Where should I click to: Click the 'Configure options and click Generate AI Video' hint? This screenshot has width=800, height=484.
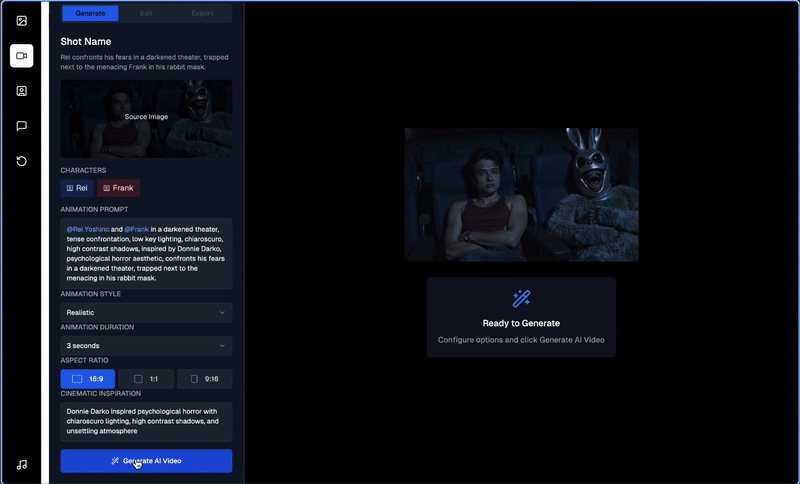pos(521,340)
